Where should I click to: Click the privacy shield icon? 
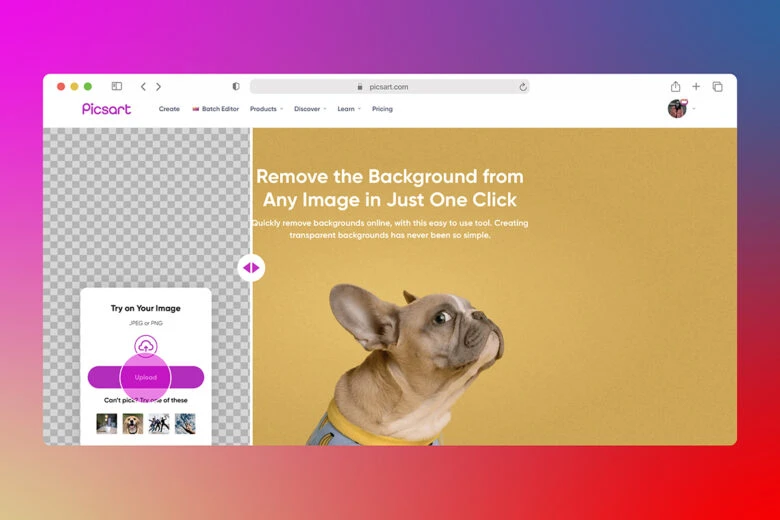pos(236,87)
